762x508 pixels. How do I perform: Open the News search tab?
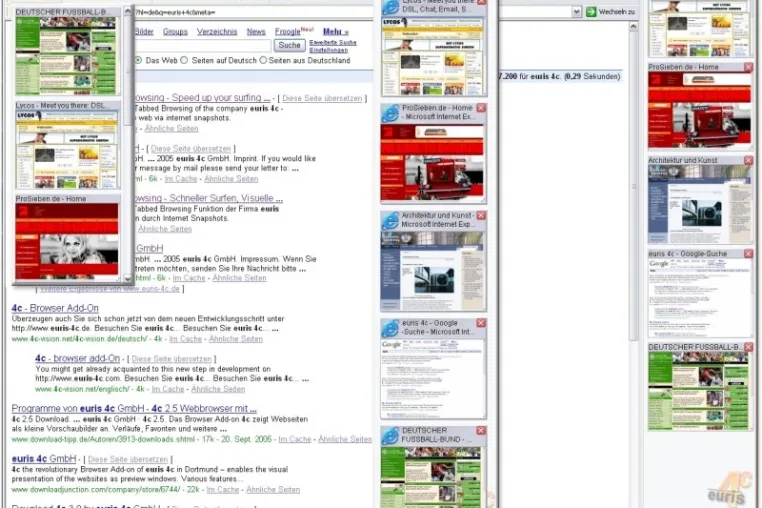tap(256, 32)
